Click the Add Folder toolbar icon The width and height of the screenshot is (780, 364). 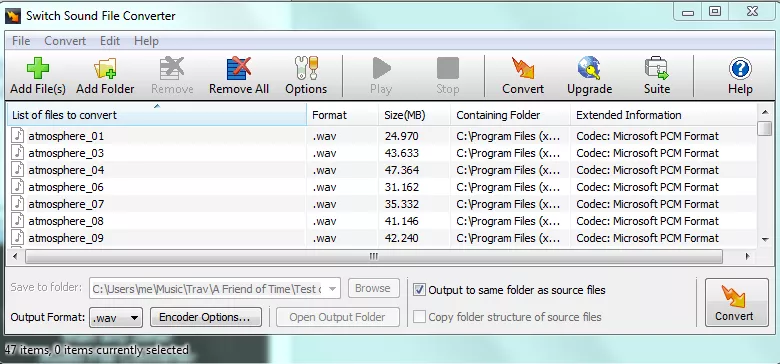coord(105,69)
